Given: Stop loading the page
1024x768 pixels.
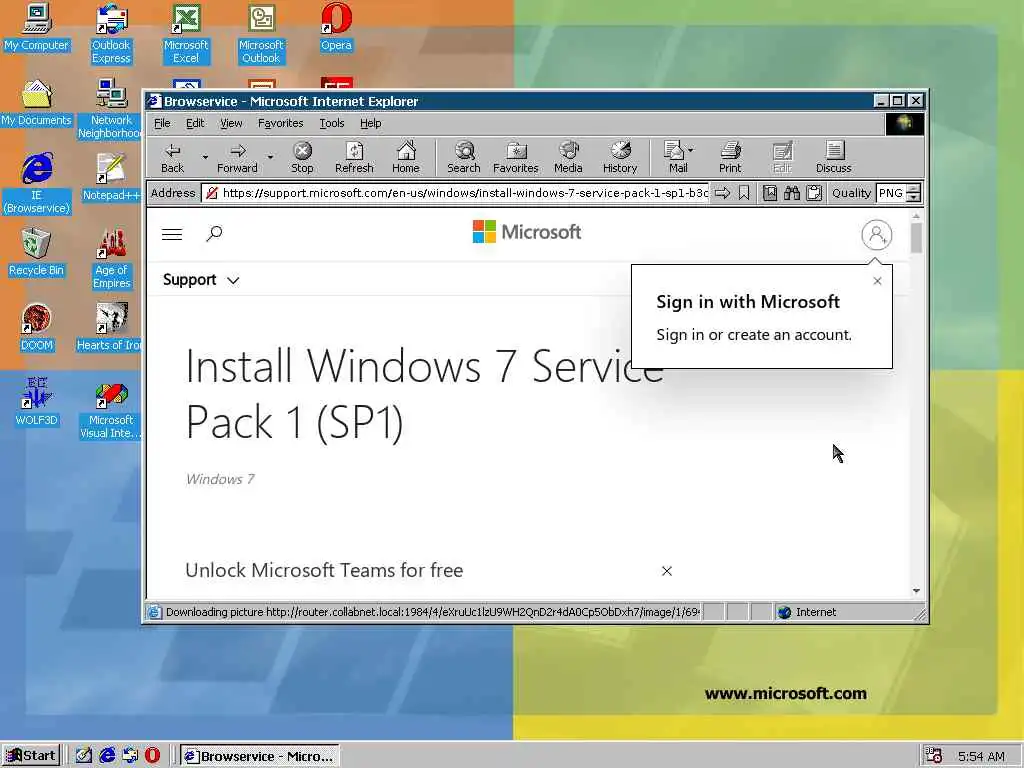Looking at the screenshot, I should 302,157.
